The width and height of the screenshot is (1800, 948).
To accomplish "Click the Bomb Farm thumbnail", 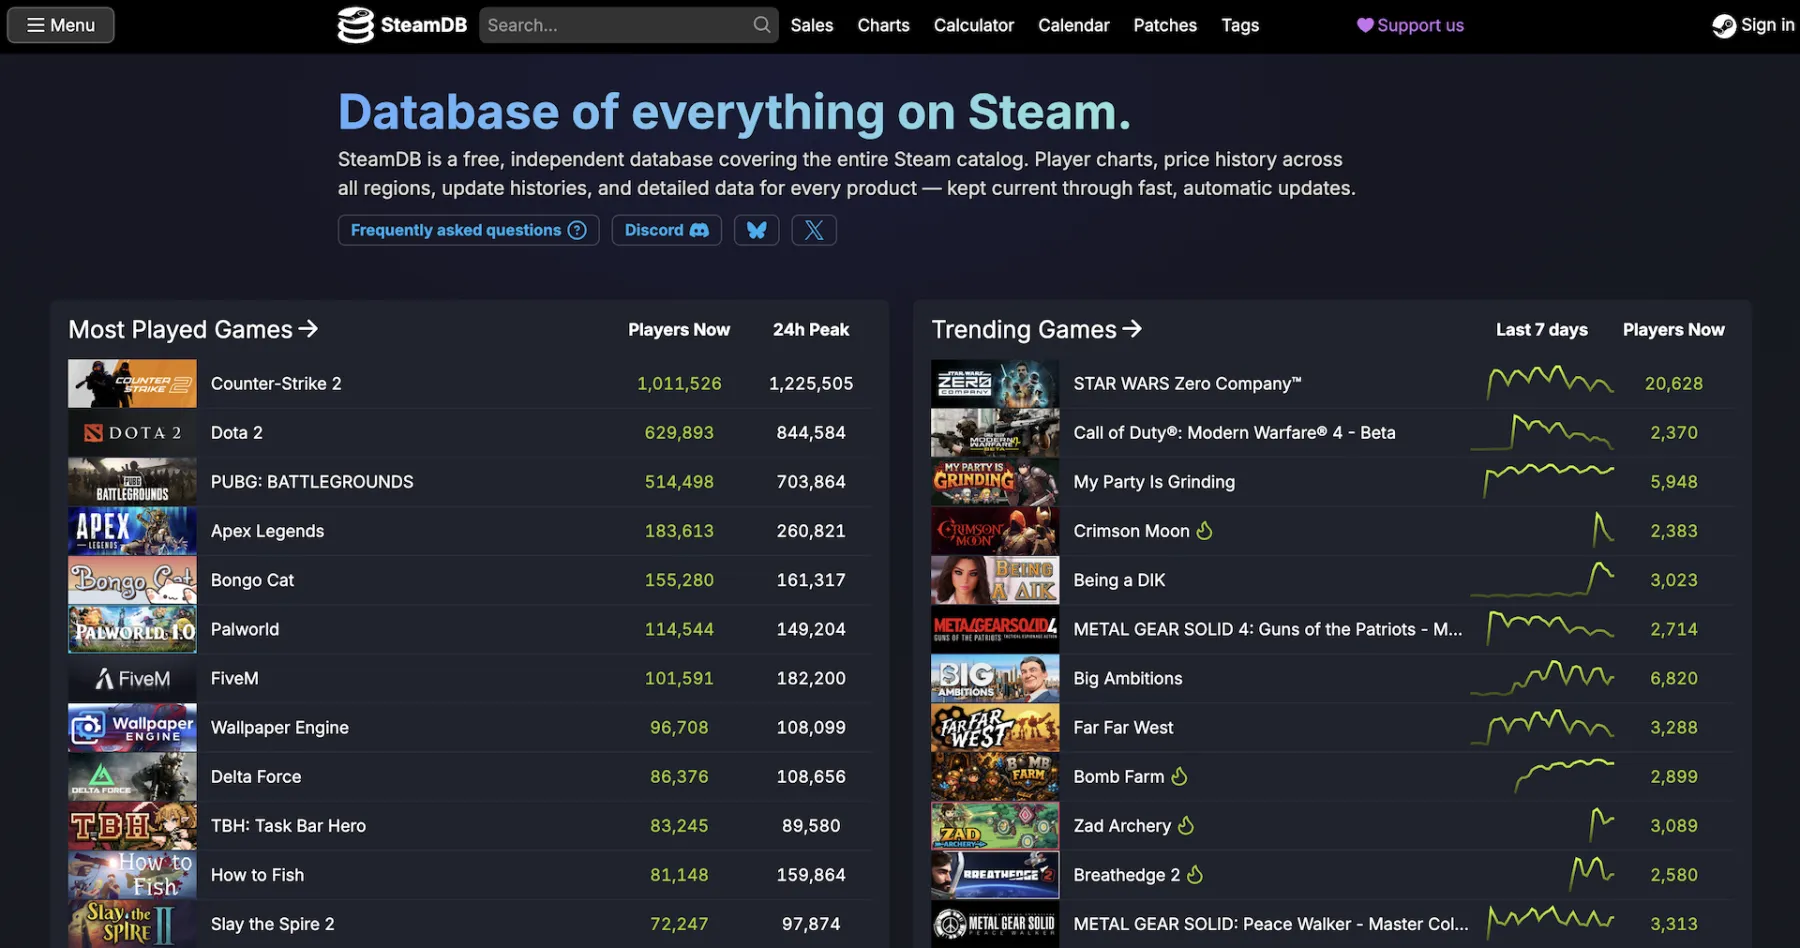I will click(x=995, y=777).
